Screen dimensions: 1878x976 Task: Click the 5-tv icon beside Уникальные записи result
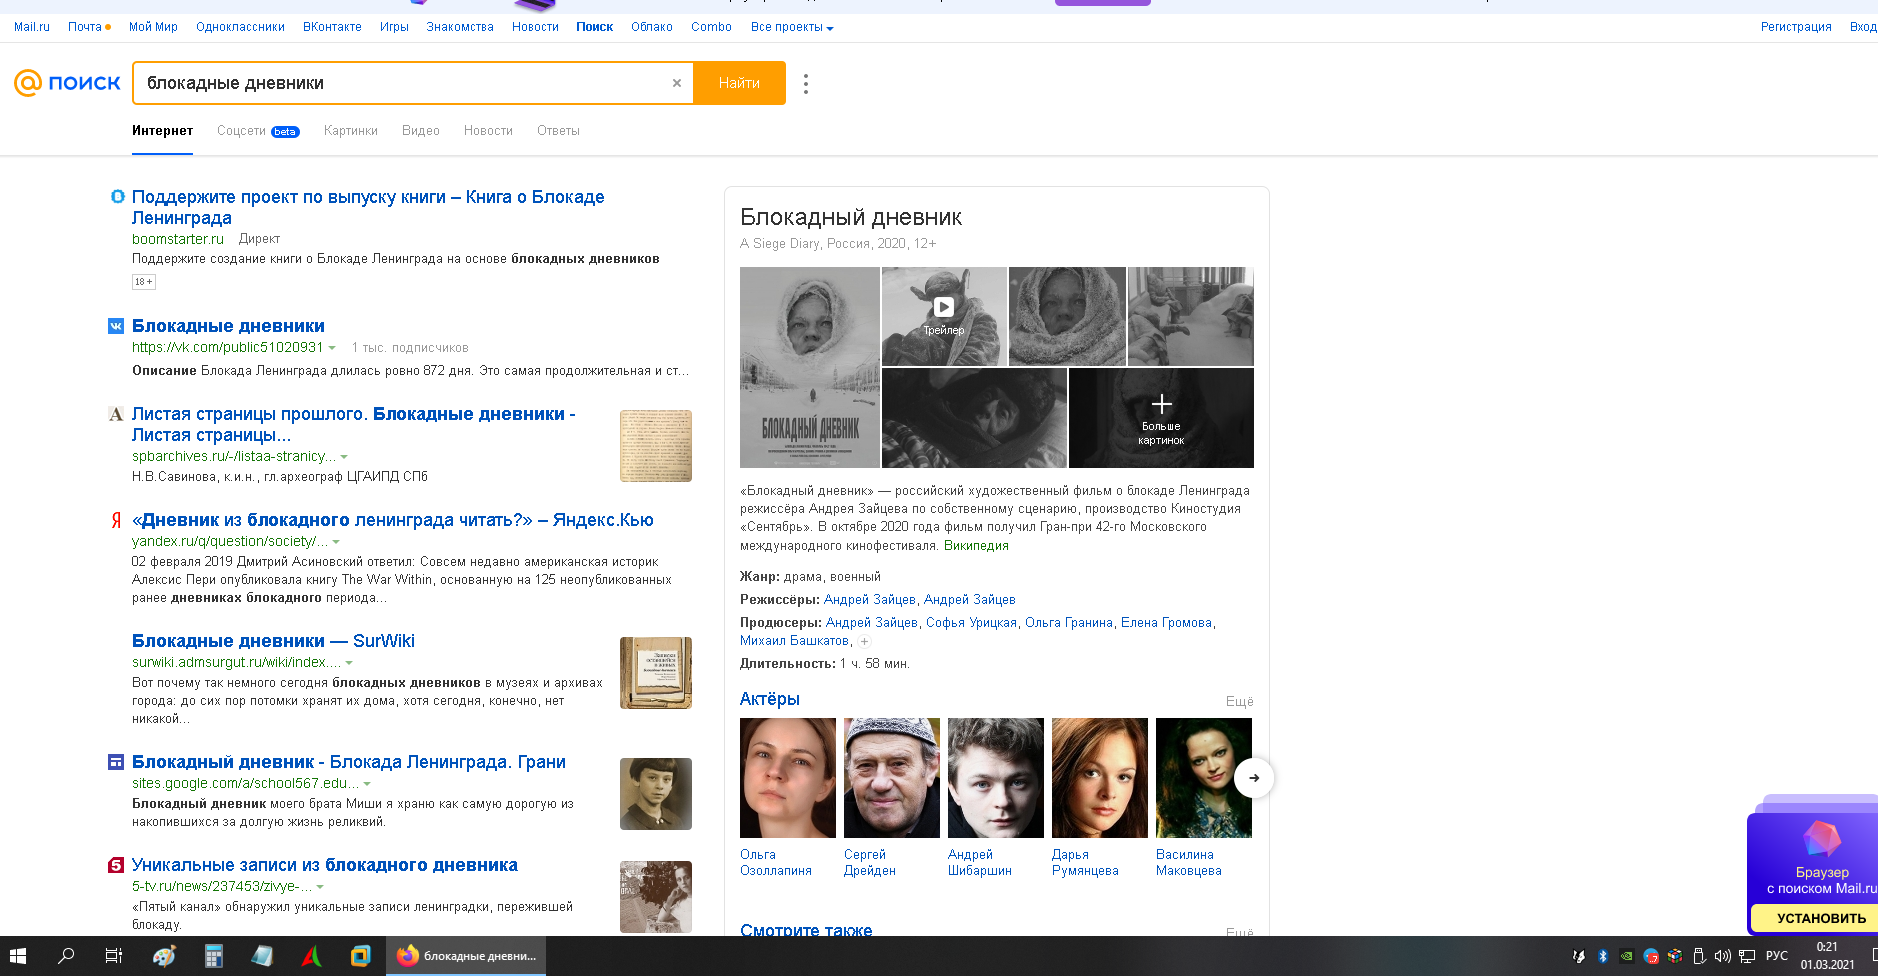pos(116,865)
